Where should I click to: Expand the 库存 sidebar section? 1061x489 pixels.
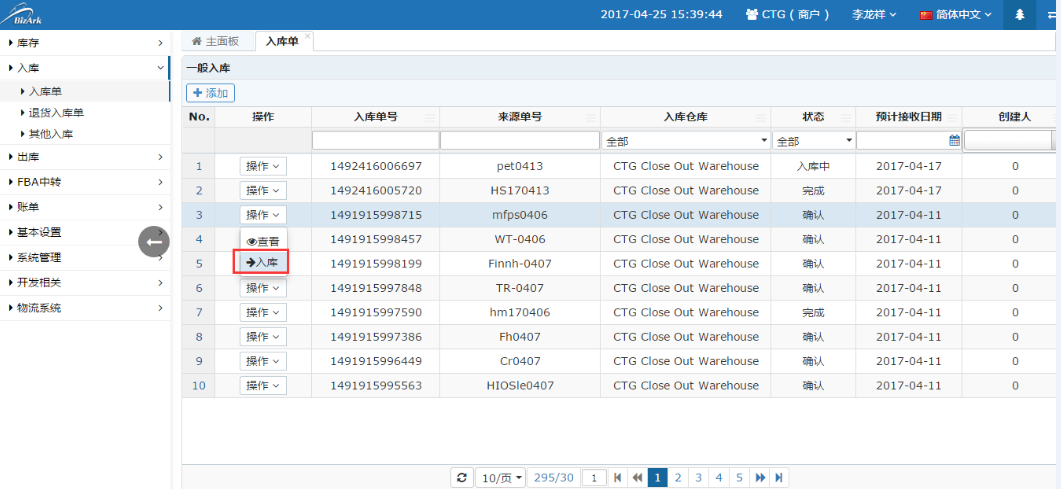[x=85, y=43]
